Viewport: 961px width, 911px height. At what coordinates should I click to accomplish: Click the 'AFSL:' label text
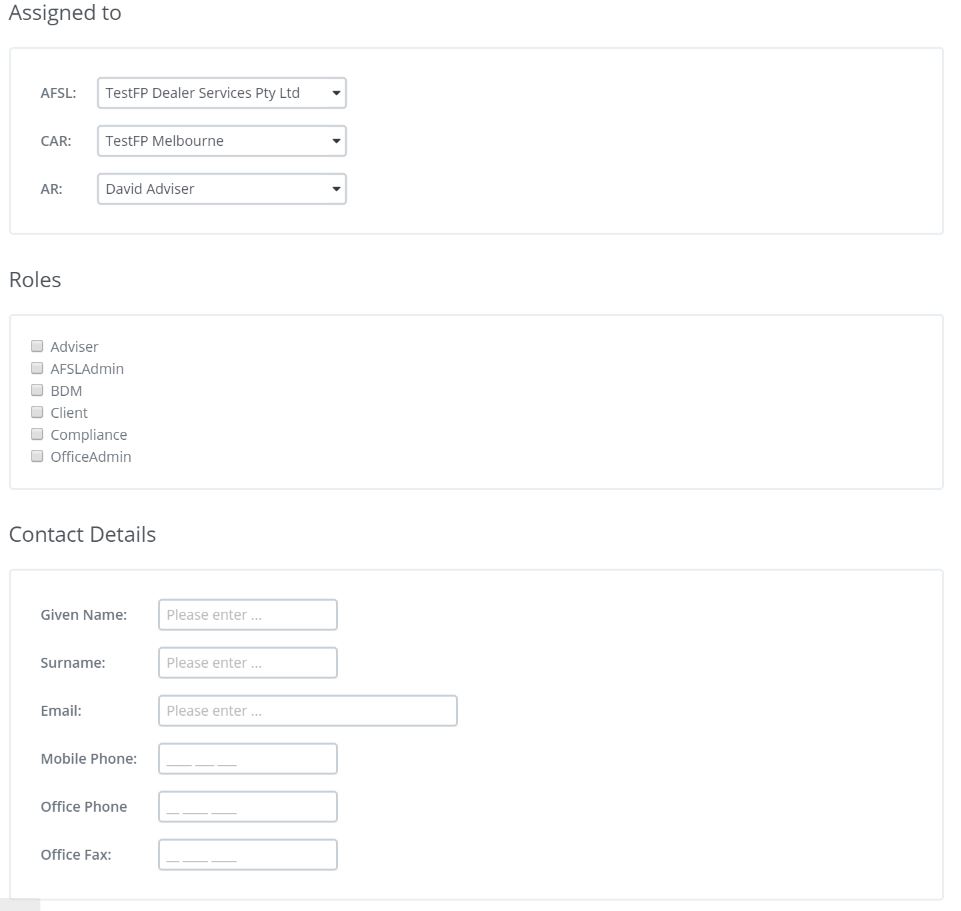[x=58, y=93]
